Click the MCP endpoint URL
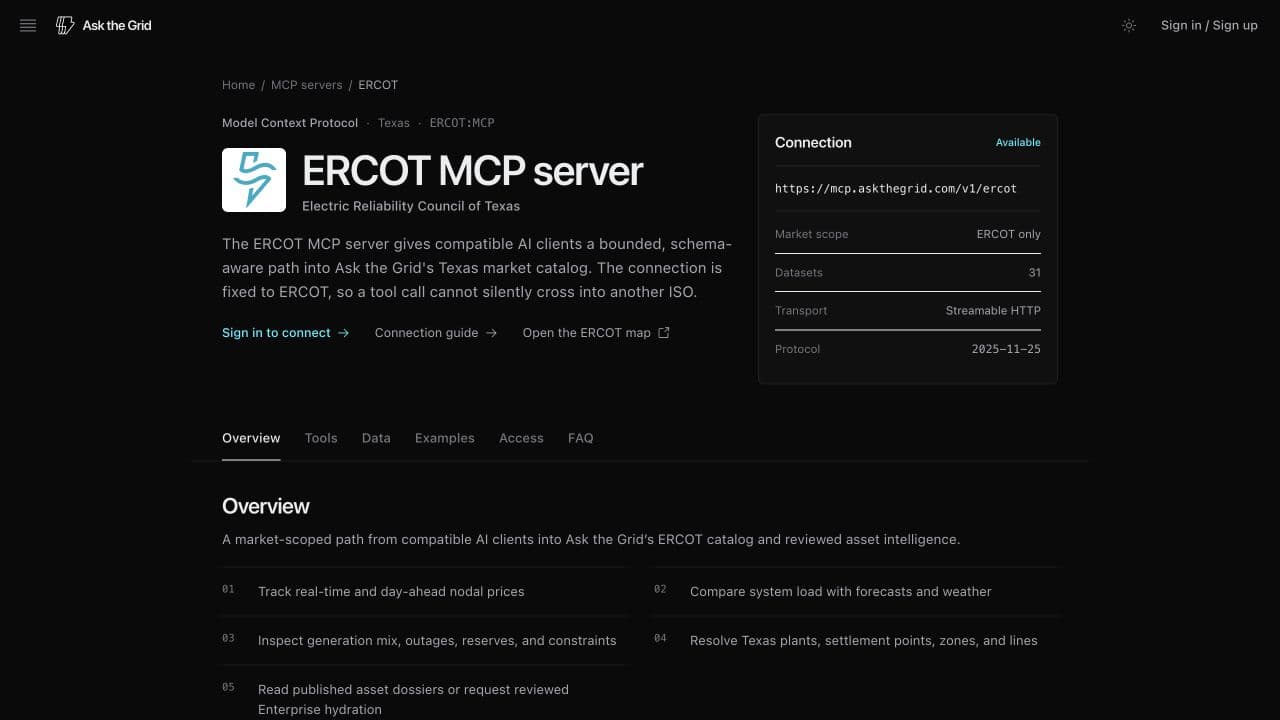Screen dimensions: 1280x720 896,188
